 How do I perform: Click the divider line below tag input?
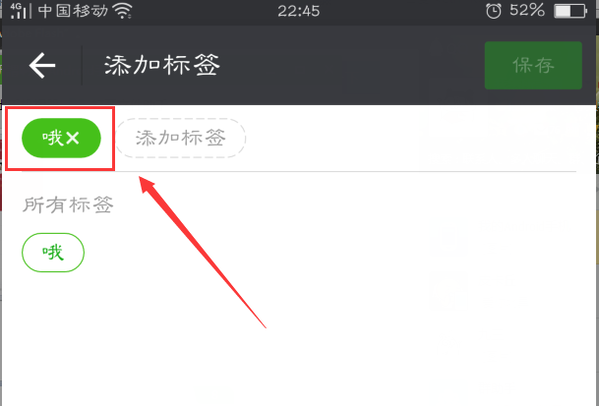(299, 172)
